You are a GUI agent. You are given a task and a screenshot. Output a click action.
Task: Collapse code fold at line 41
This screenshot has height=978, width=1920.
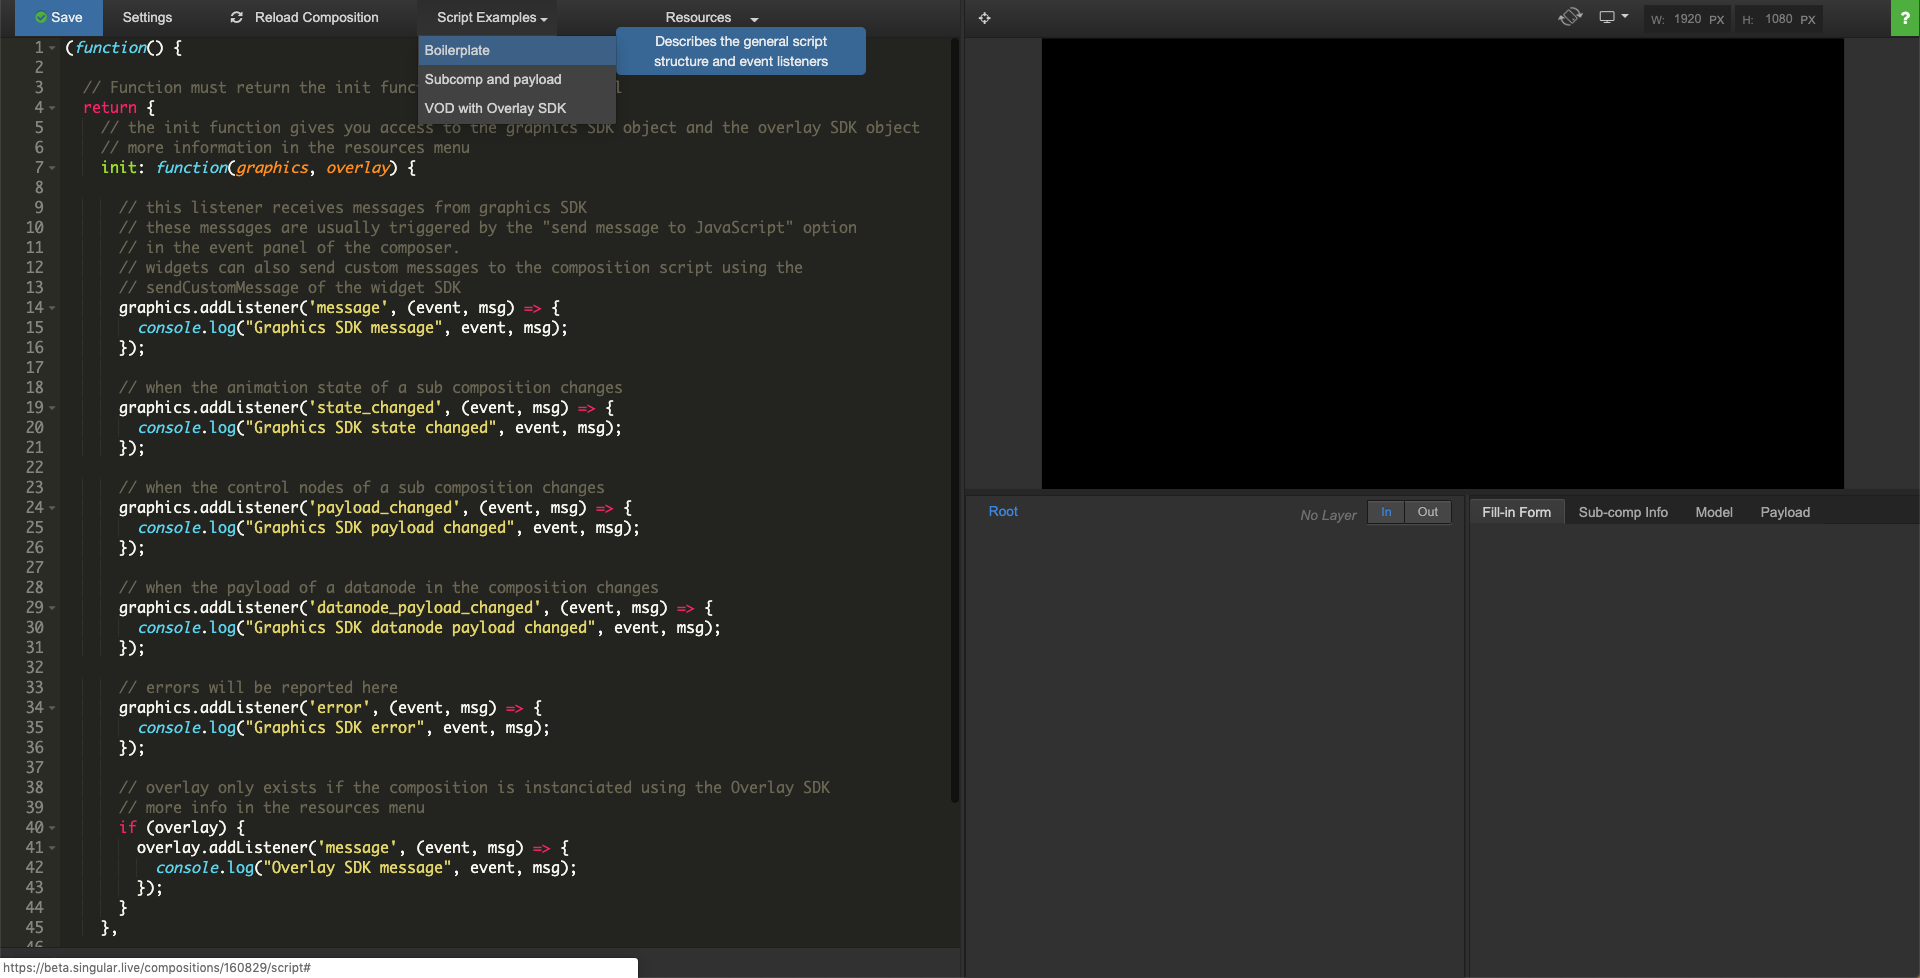tap(52, 848)
